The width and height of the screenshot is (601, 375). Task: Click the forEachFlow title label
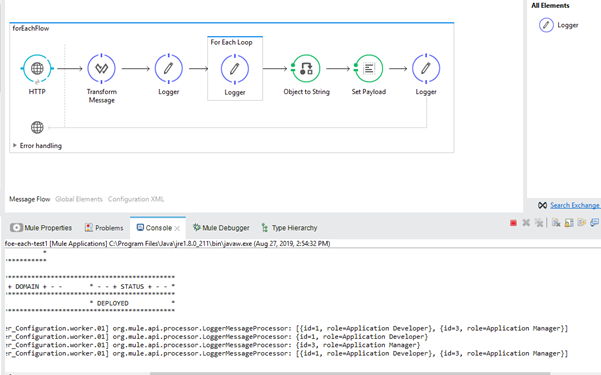point(31,28)
